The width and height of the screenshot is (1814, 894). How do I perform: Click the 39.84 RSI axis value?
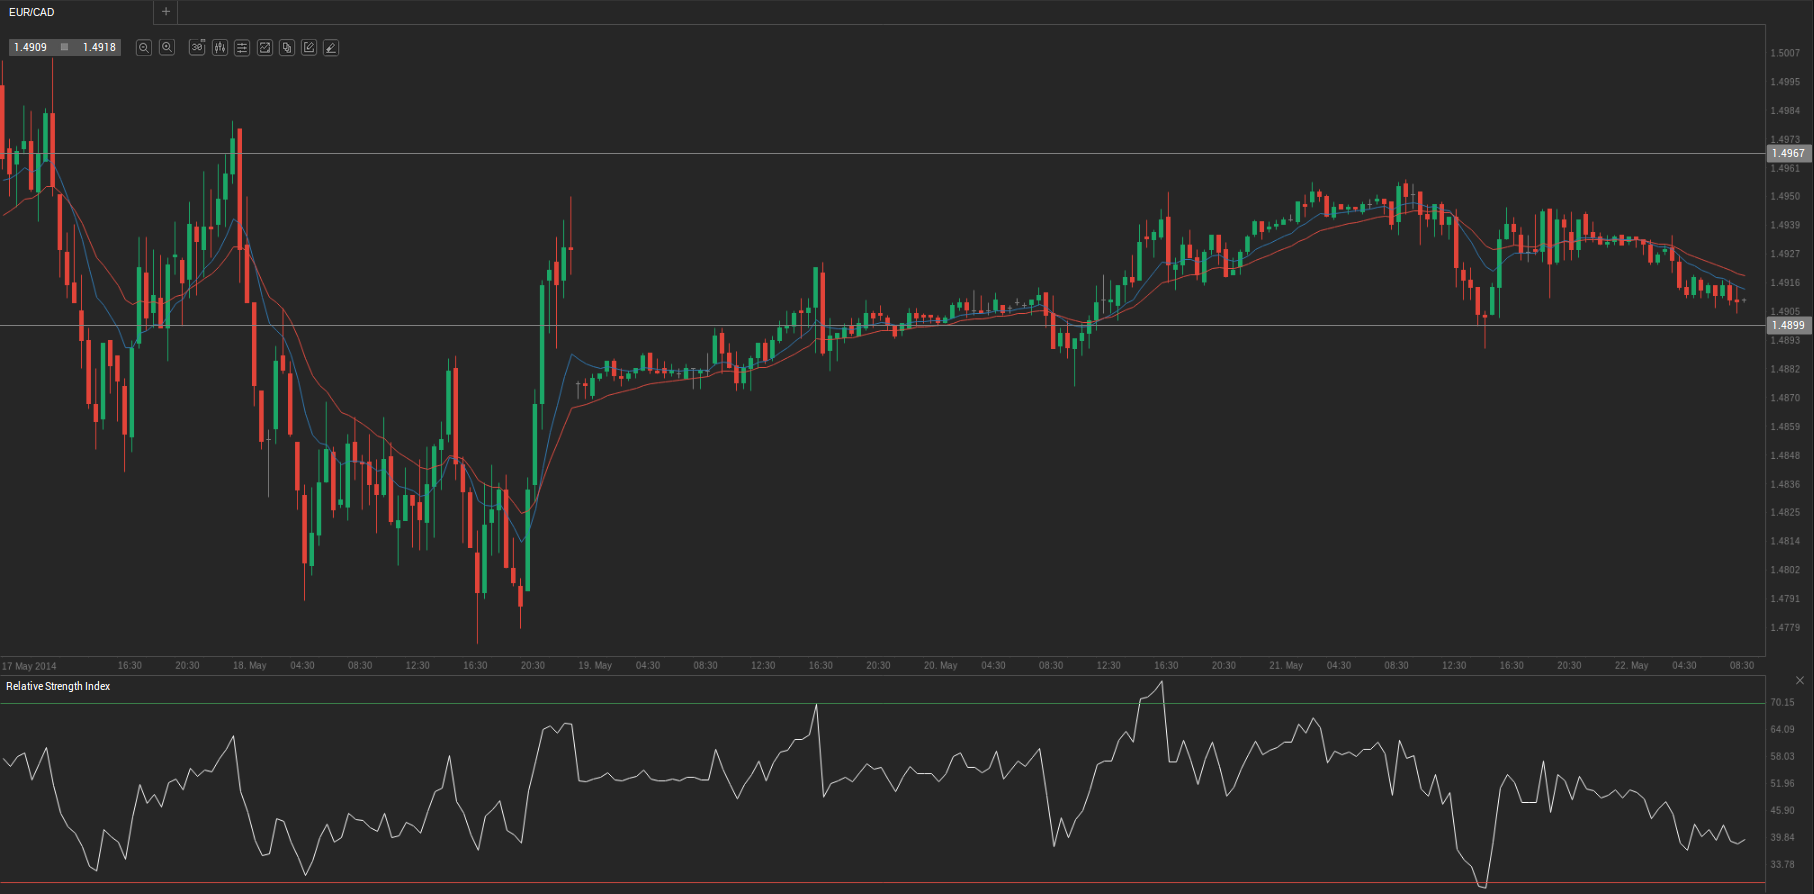1782,837
